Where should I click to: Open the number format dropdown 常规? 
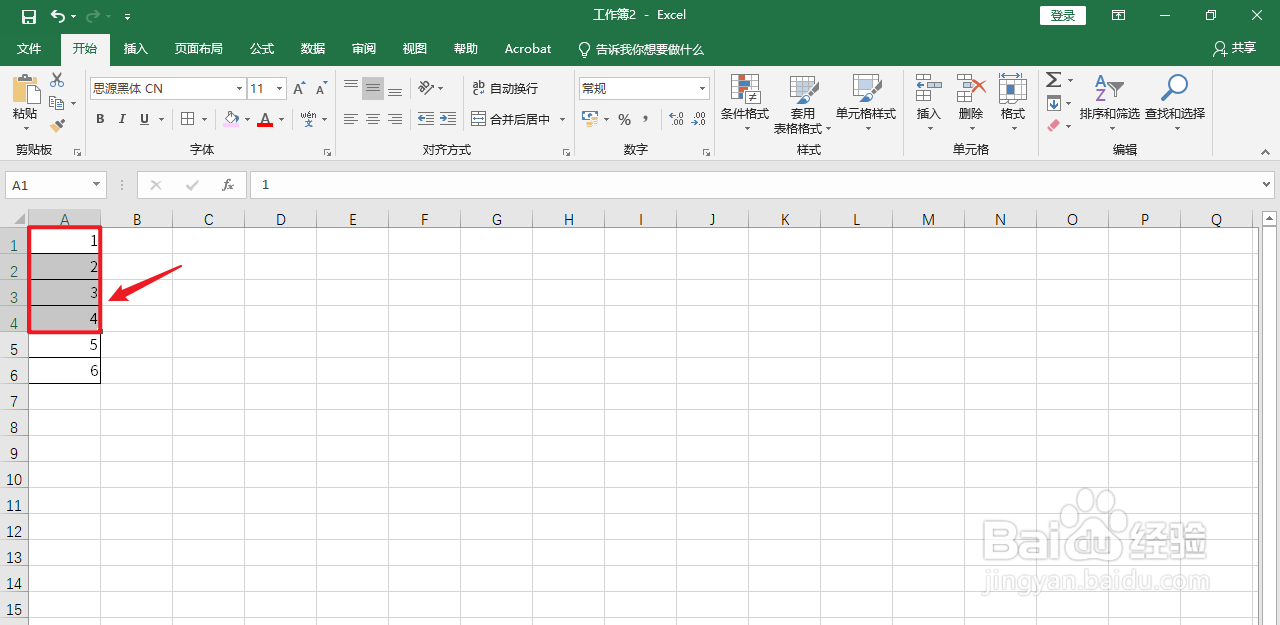click(703, 88)
